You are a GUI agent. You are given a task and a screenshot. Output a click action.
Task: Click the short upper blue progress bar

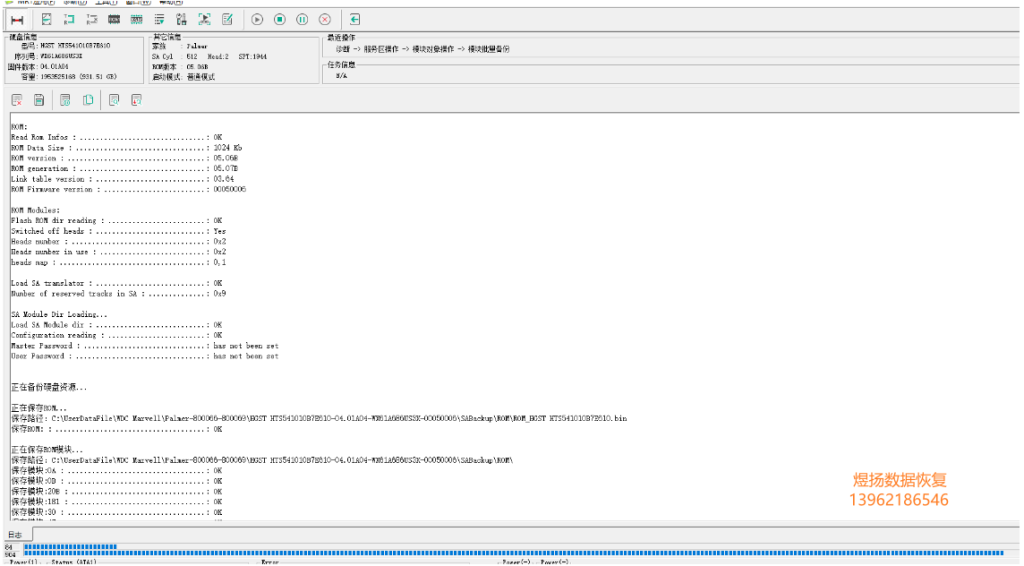[71, 546]
